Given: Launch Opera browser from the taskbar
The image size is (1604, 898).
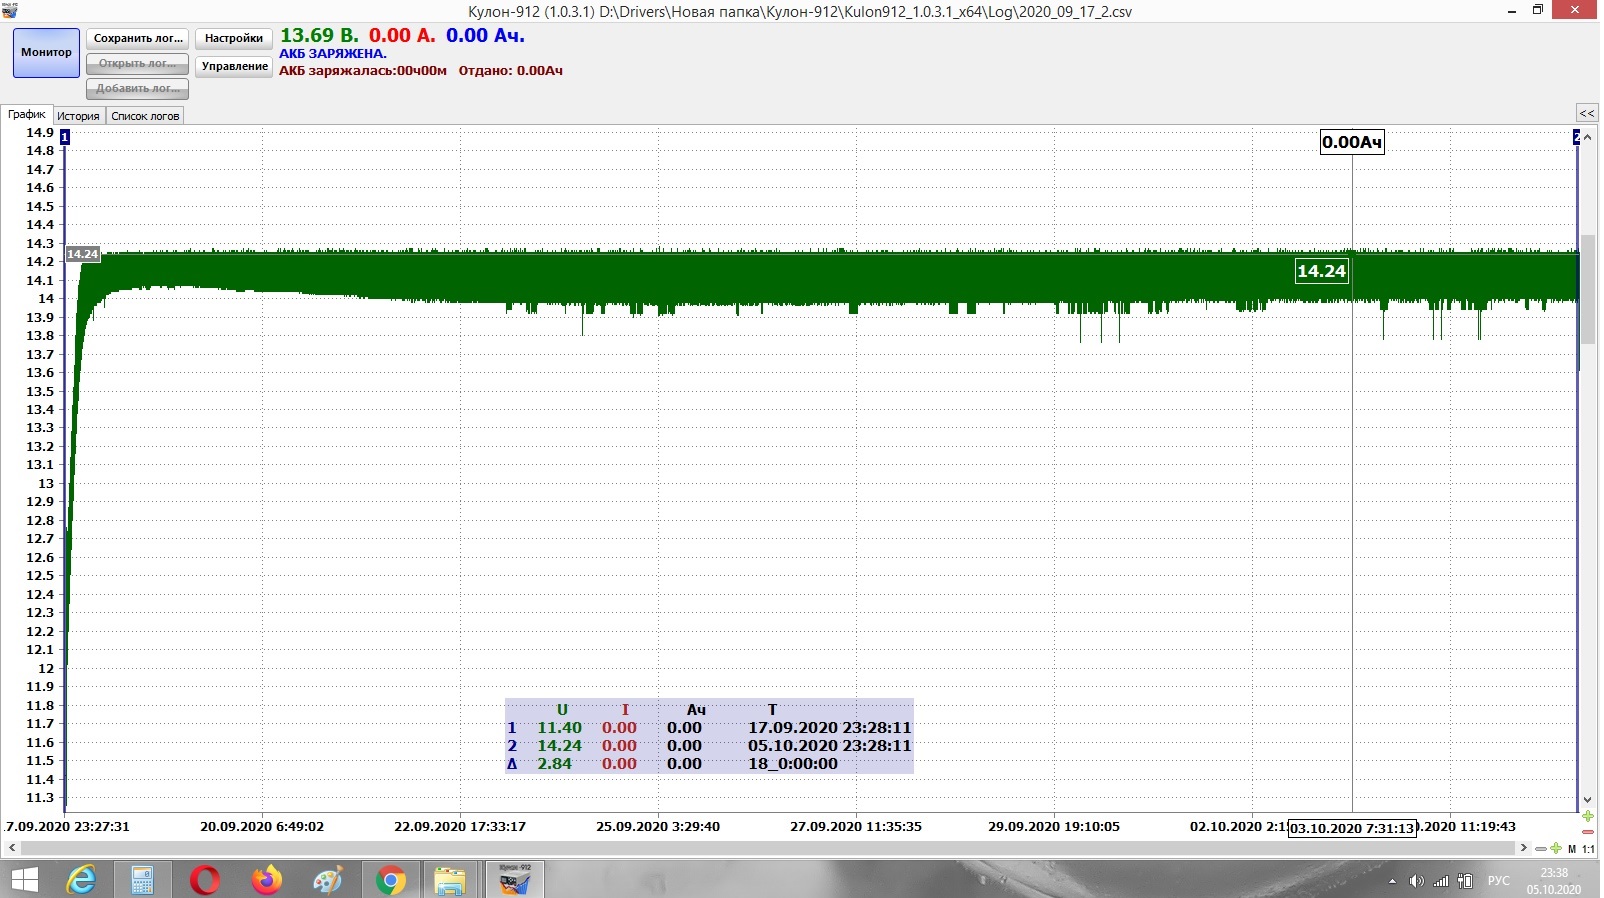Looking at the screenshot, I should 205,880.
